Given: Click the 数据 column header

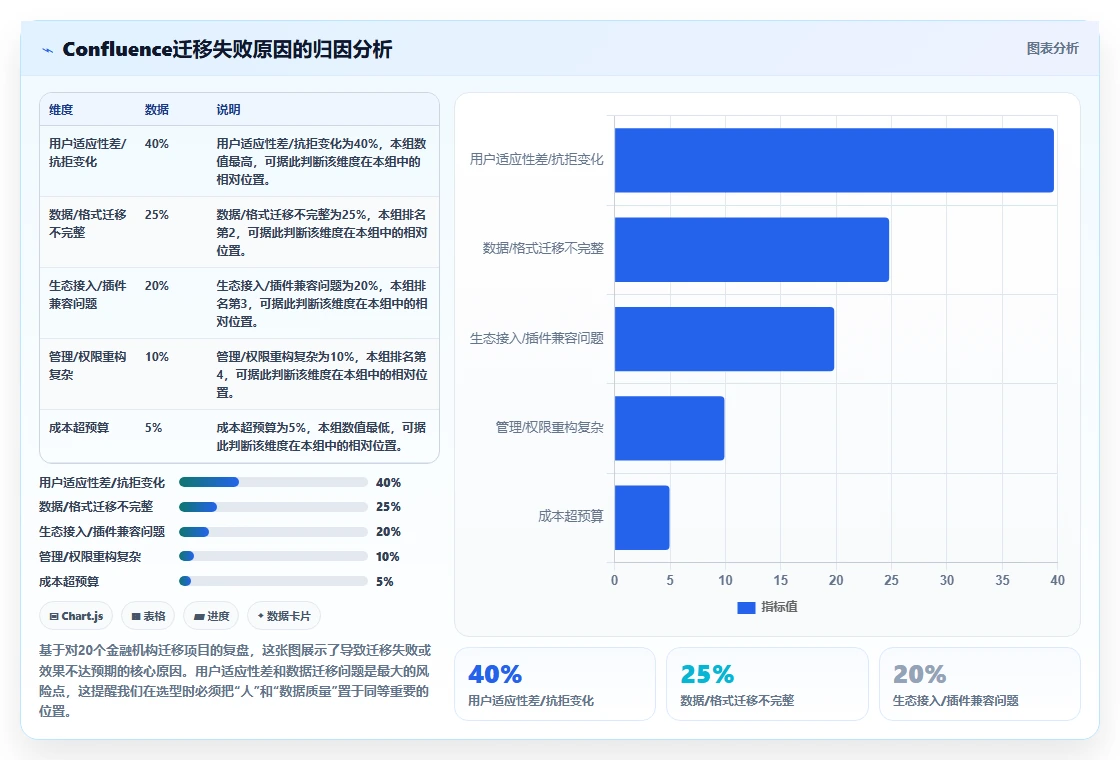Looking at the screenshot, I should (156, 109).
